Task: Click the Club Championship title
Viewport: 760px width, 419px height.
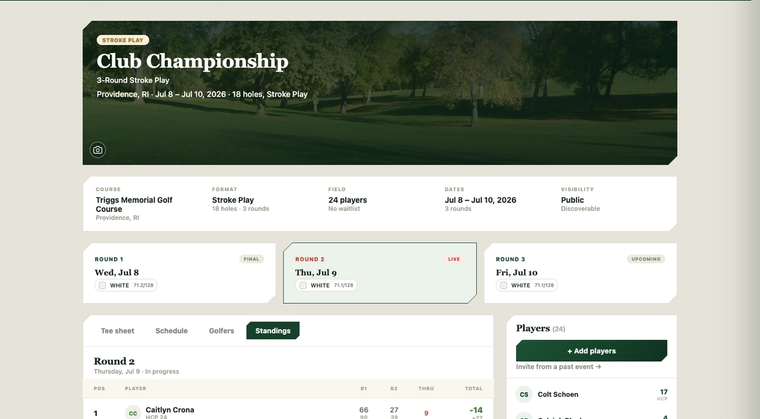Action: [192, 62]
